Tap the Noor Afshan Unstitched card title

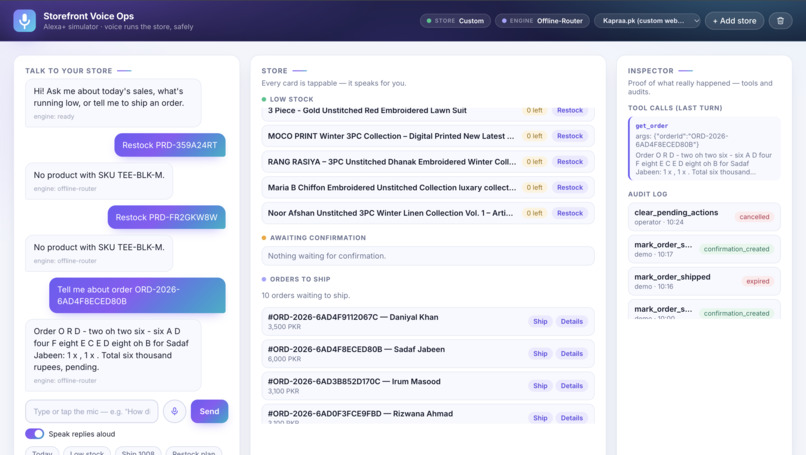click(390, 213)
